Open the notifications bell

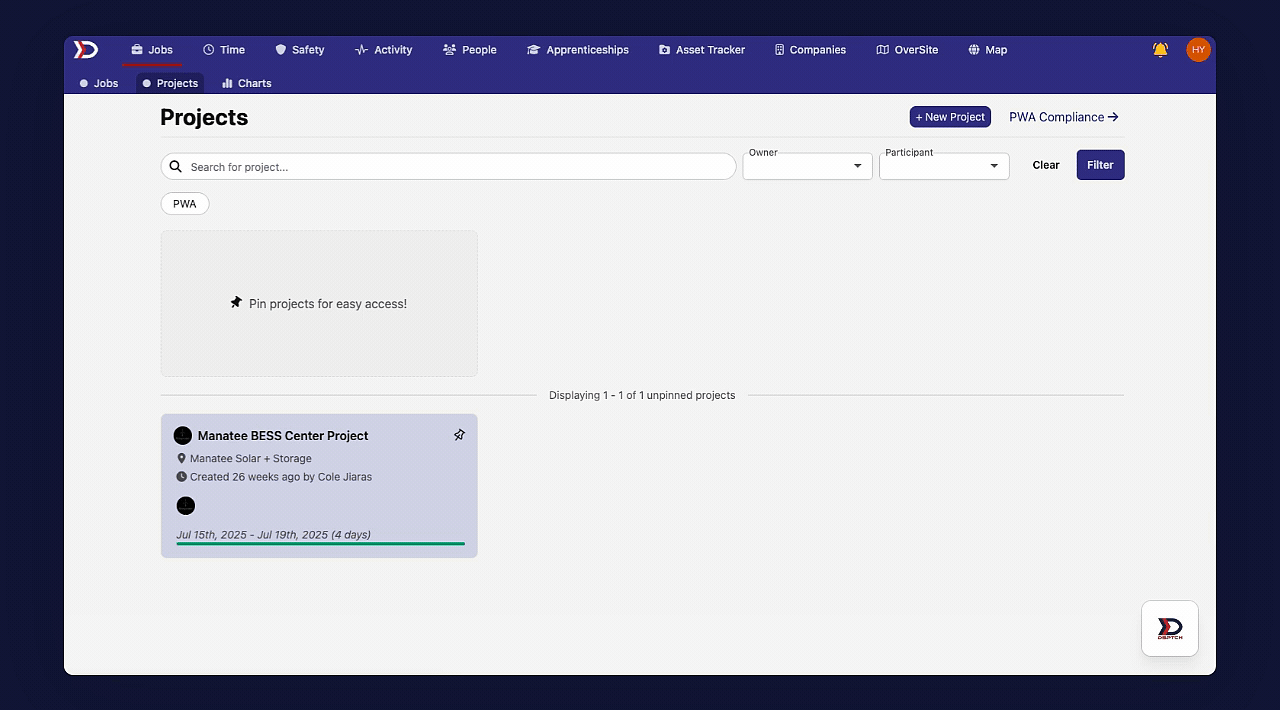point(1160,49)
